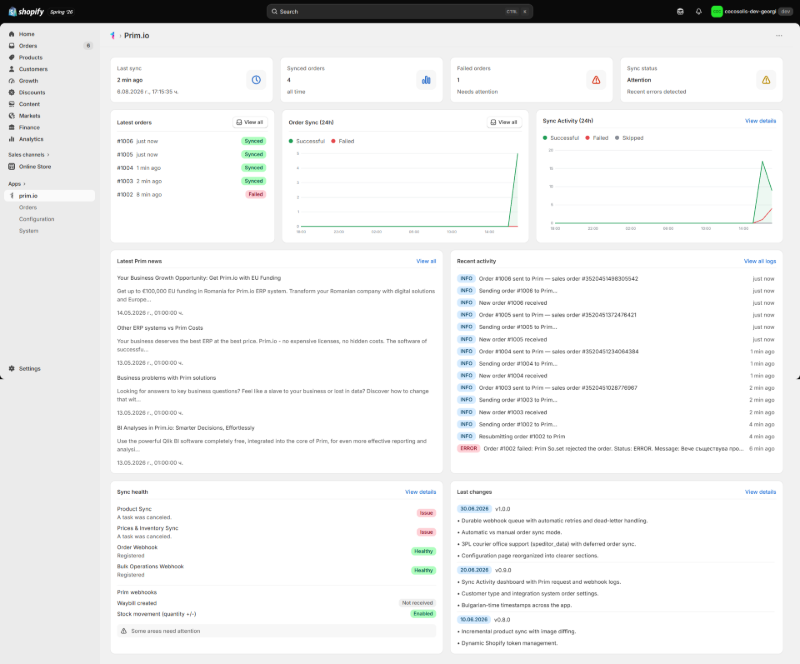
Task: Open the account menu avatar
Action: click(717, 11)
